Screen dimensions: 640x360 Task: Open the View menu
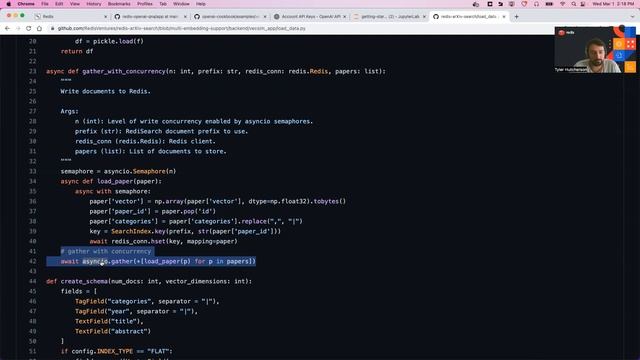tap(75, 4)
